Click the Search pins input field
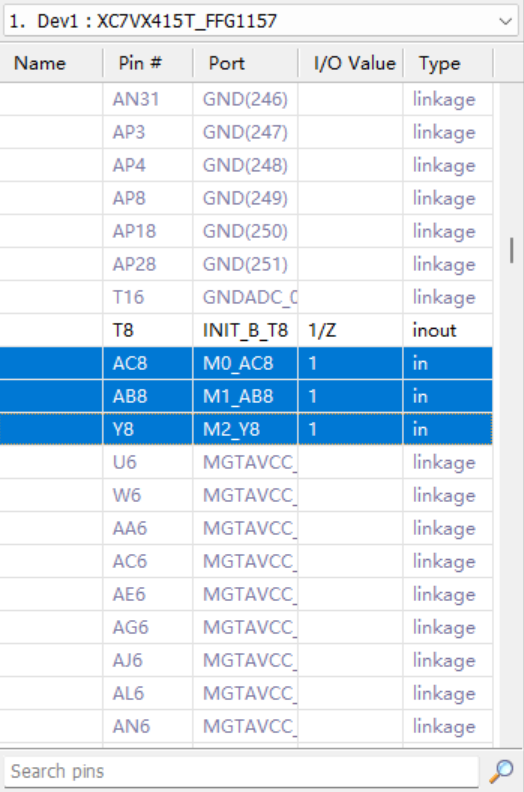The height and width of the screenshot is (792, 524). click(x=242, y=771)
